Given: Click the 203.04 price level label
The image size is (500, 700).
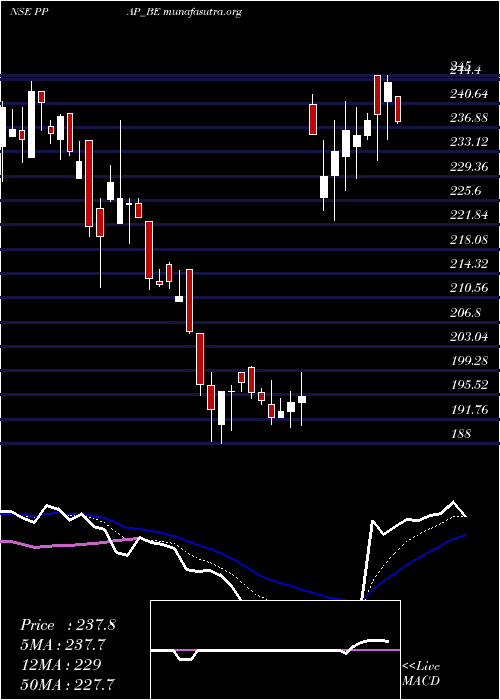Looking at the screenshot, I should (469, 337).
